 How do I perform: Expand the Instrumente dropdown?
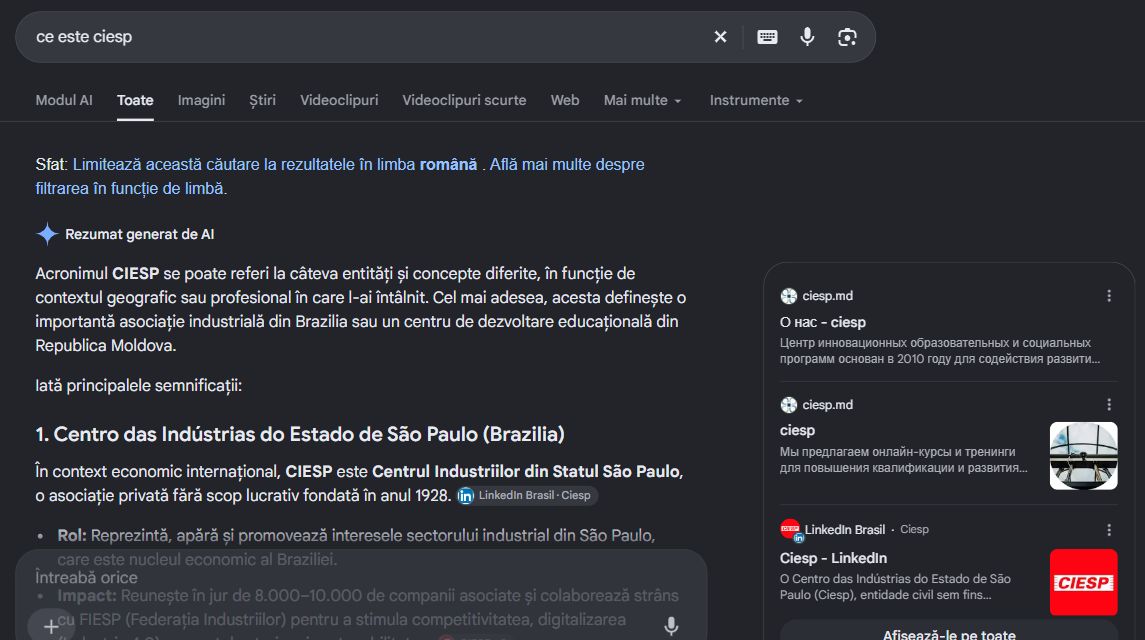(x=757, y=100)
